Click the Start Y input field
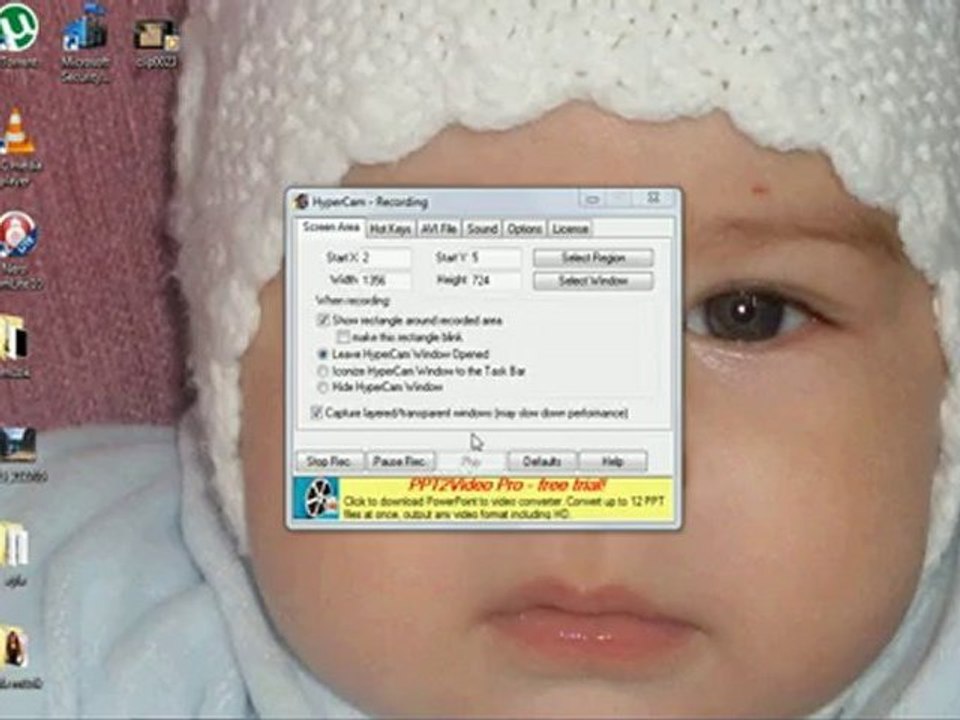The width and height of the screenshot is (960, 720). pos(496,258)
